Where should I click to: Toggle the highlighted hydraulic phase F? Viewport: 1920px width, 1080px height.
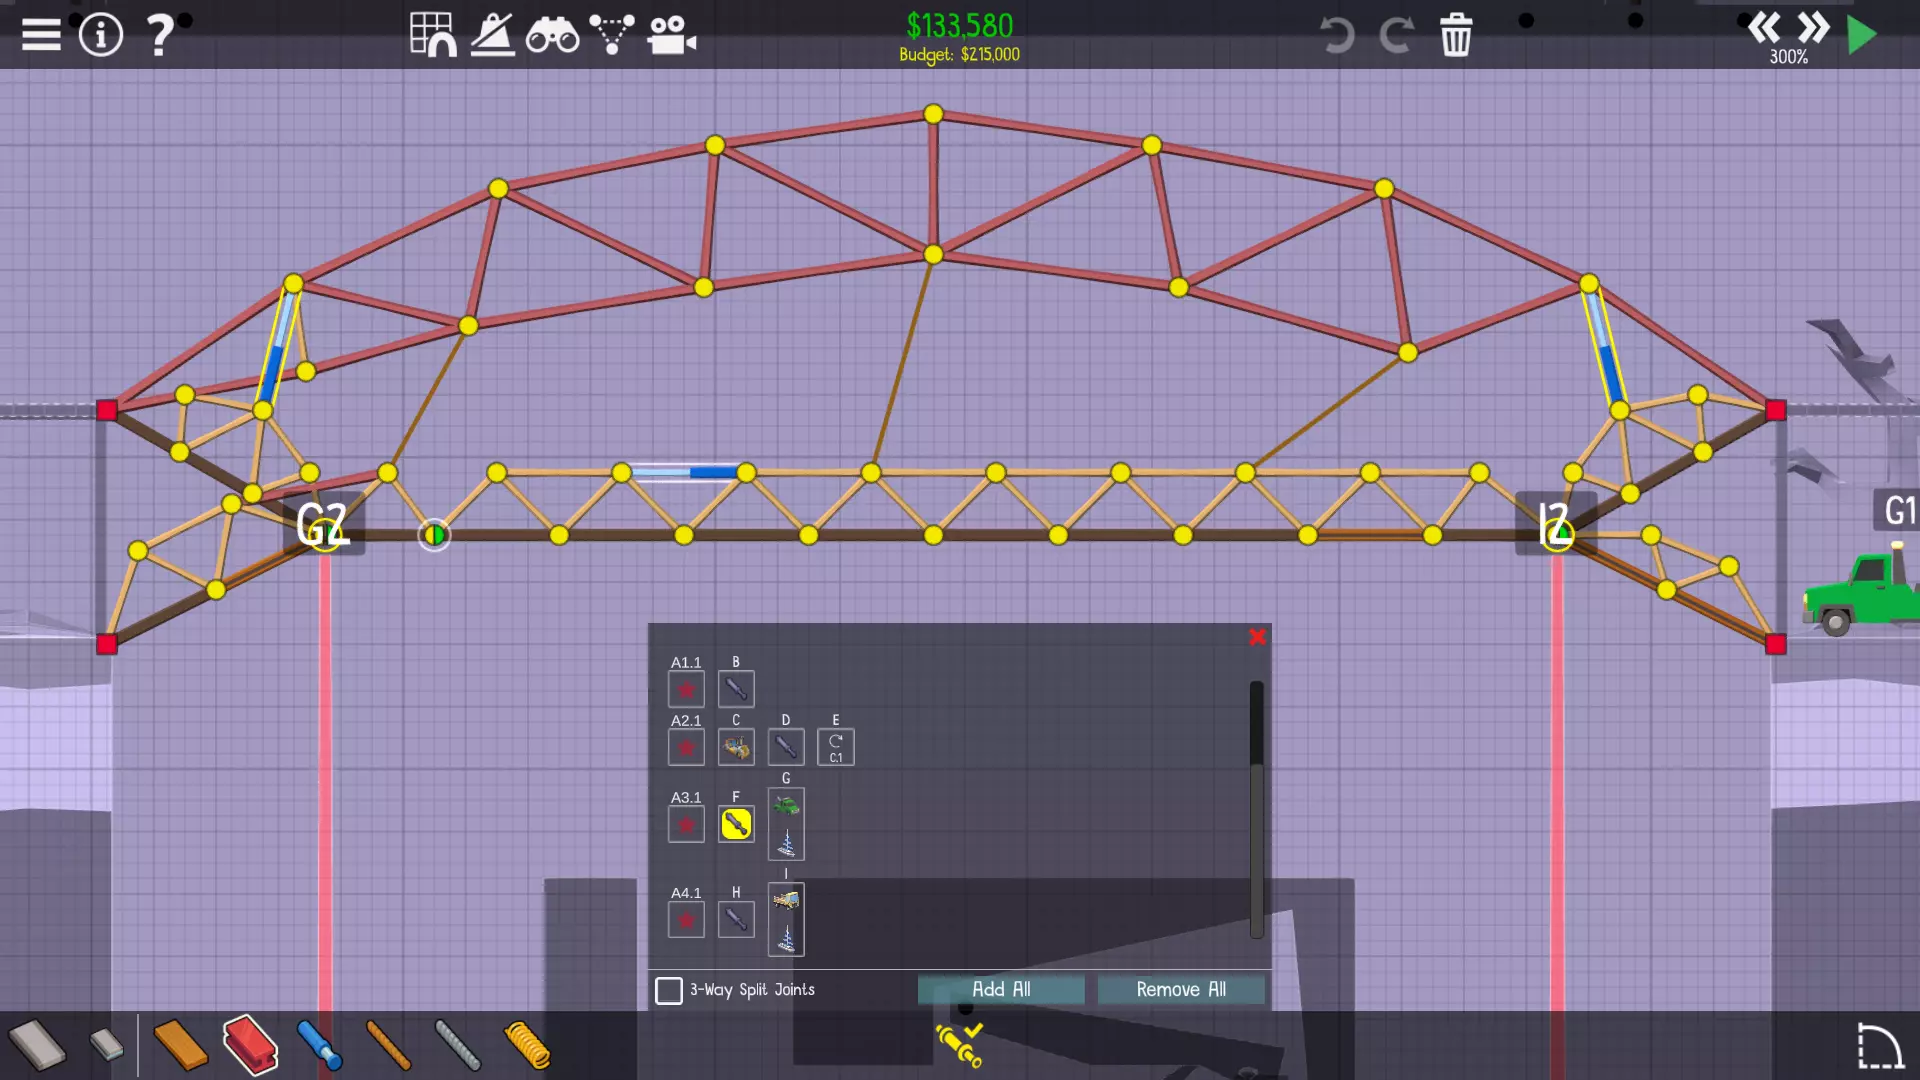click(736, 824)
